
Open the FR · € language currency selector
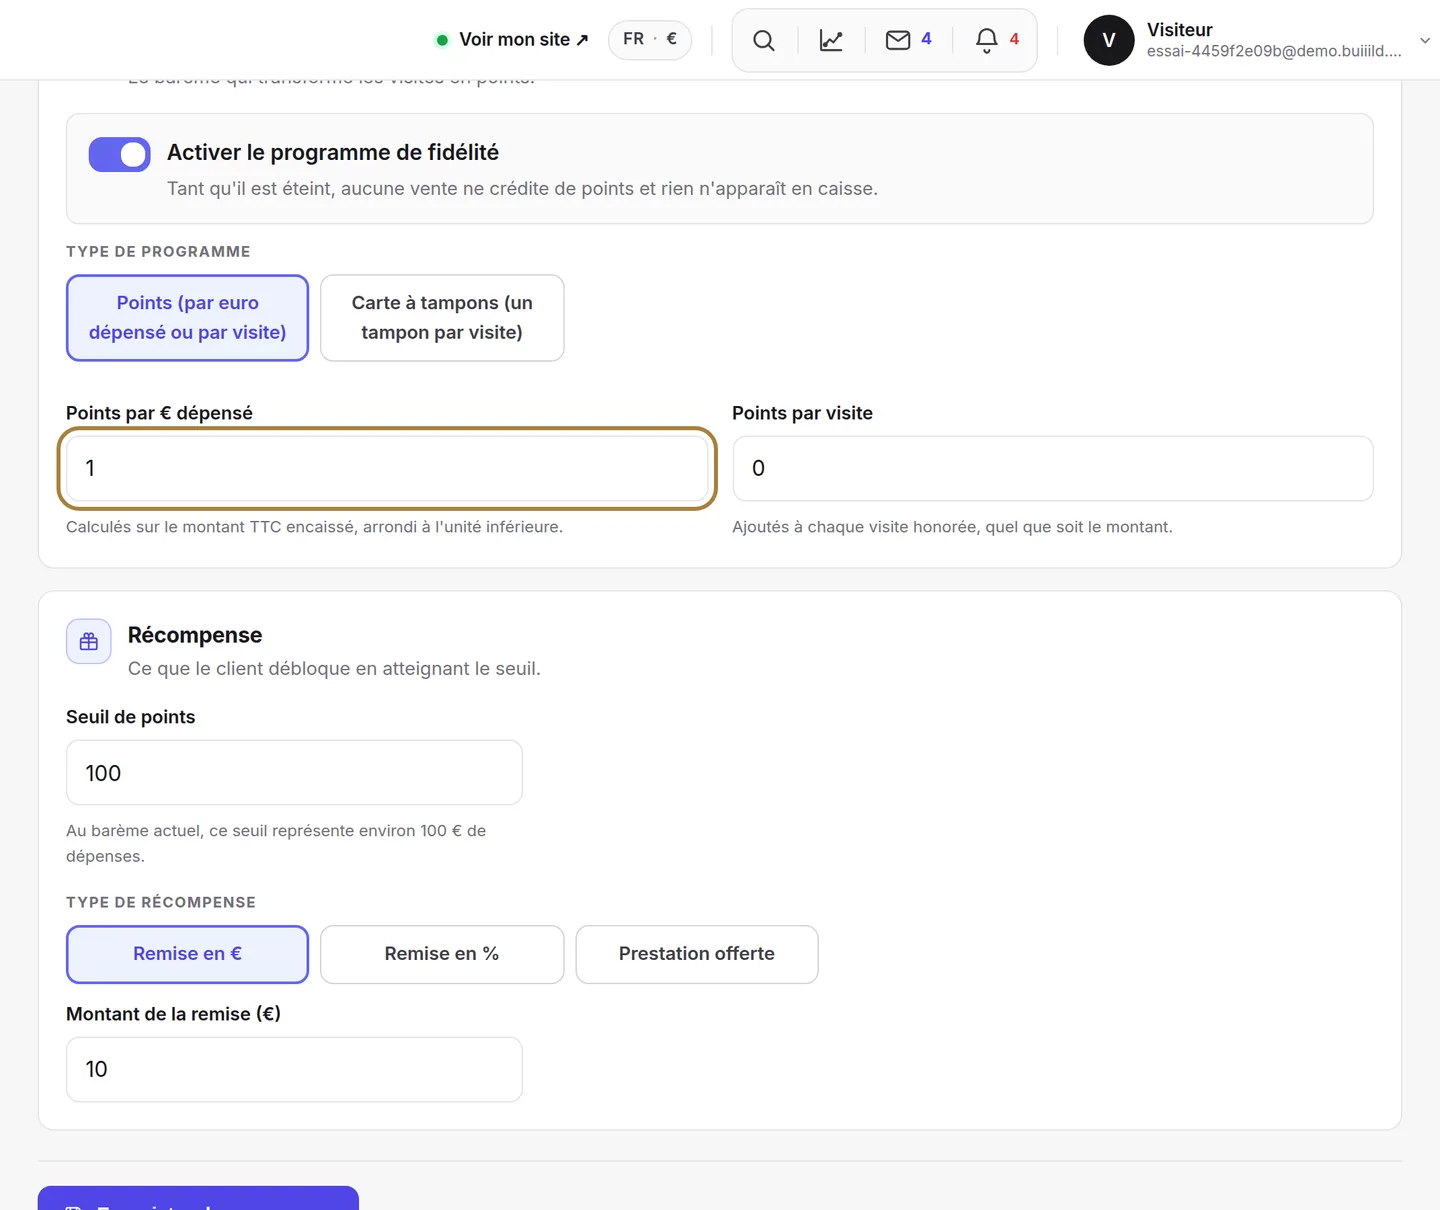650,39
